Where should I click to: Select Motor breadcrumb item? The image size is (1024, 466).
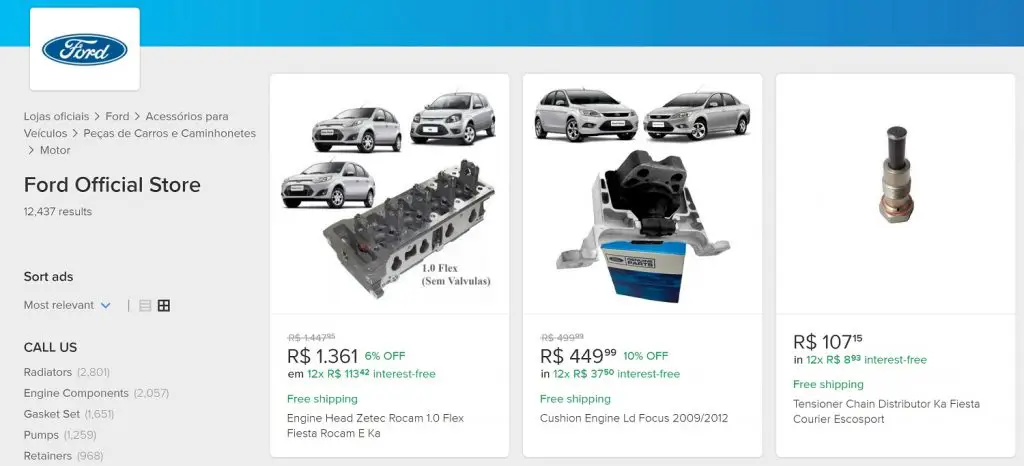tap(56, 150)
